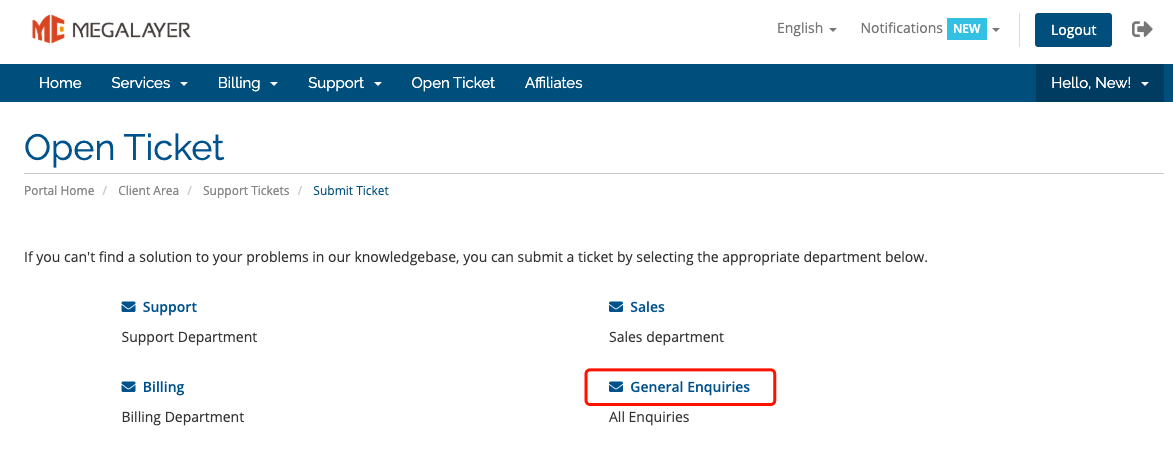The image size is (1173, 457).
Task: Click the Sales department description text
Action: (x=667, y=337)
